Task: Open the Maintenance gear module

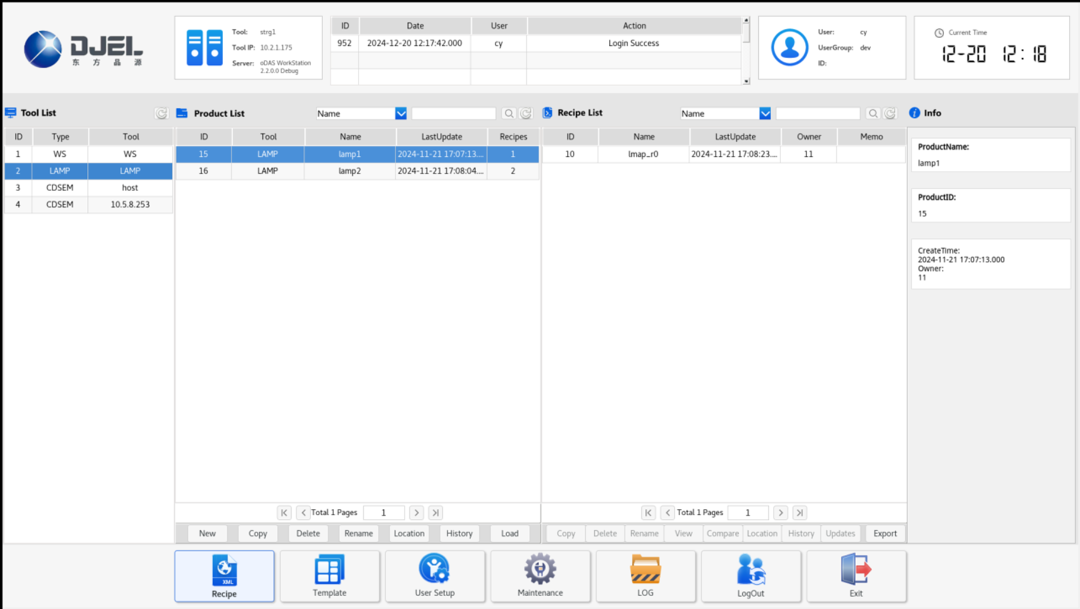Action: [x=540, y=576]
